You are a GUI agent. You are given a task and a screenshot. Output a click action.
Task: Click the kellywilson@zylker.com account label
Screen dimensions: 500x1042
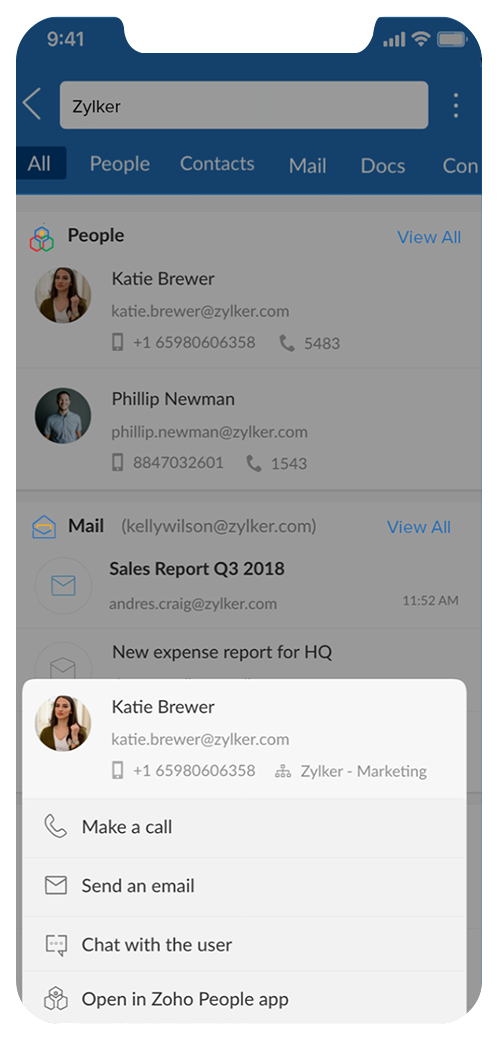219,527
